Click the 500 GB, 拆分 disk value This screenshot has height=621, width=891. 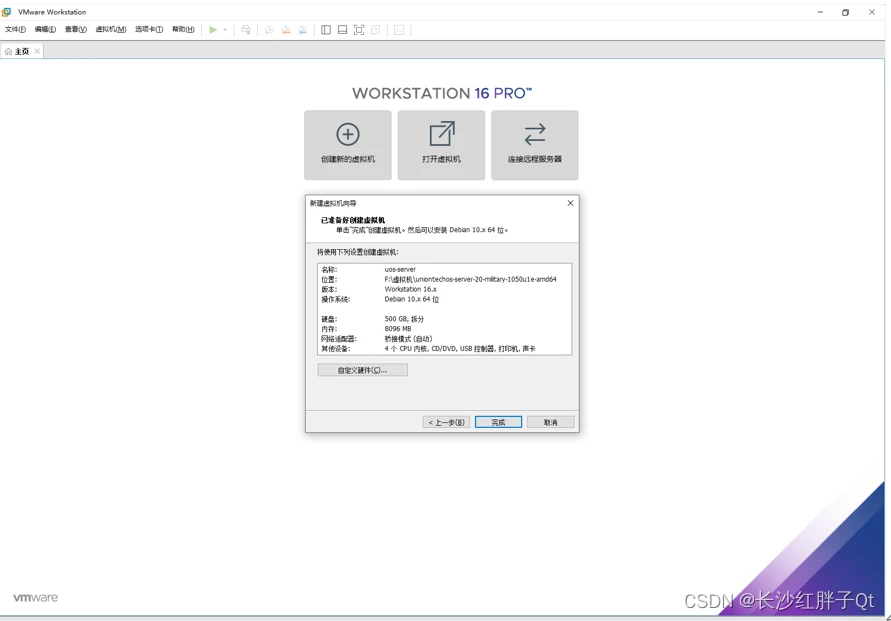click(404, 319)
